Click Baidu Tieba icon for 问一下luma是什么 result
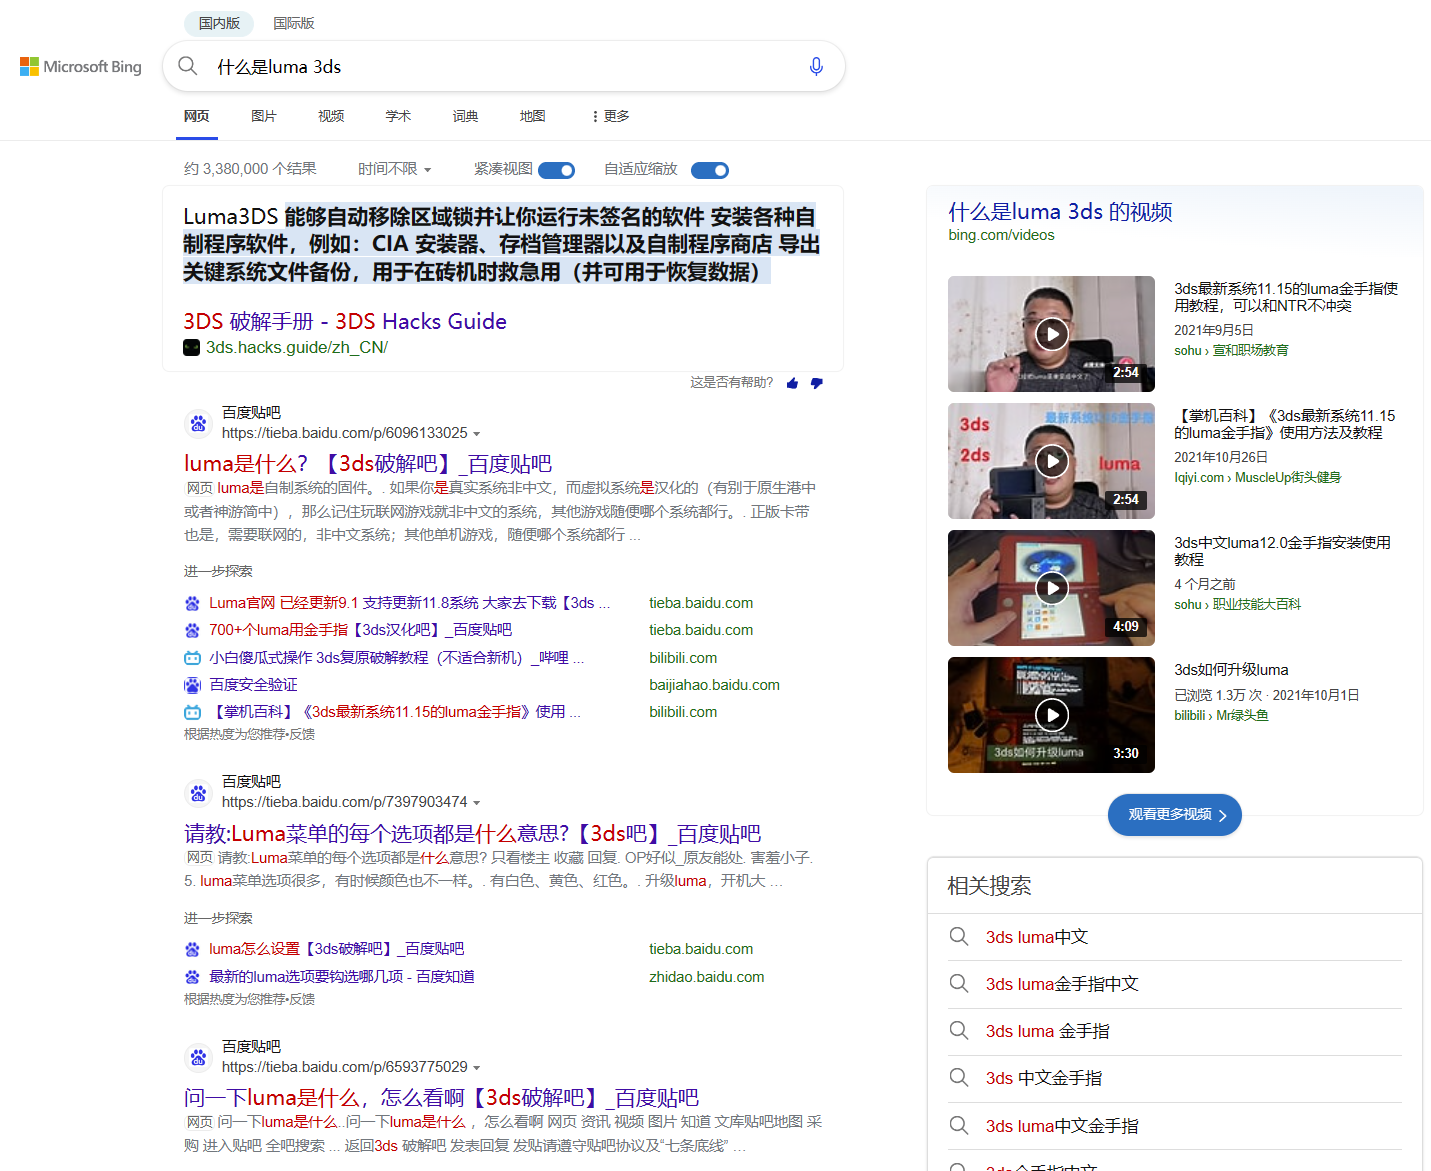This screenshot has width=1431, height=1171. tap(199, 1057)
